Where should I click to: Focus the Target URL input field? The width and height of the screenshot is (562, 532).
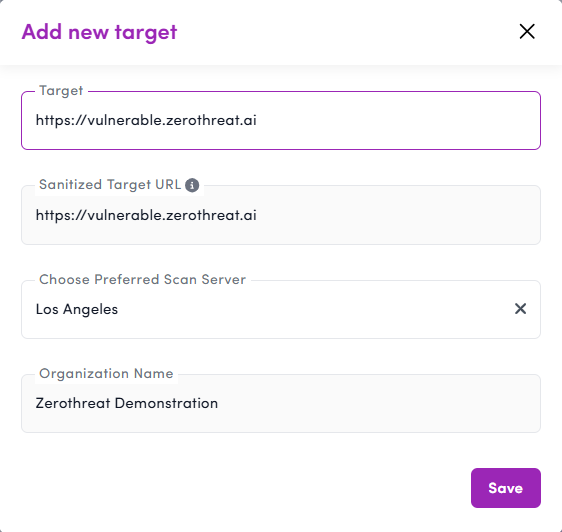(x=281, y=120)
